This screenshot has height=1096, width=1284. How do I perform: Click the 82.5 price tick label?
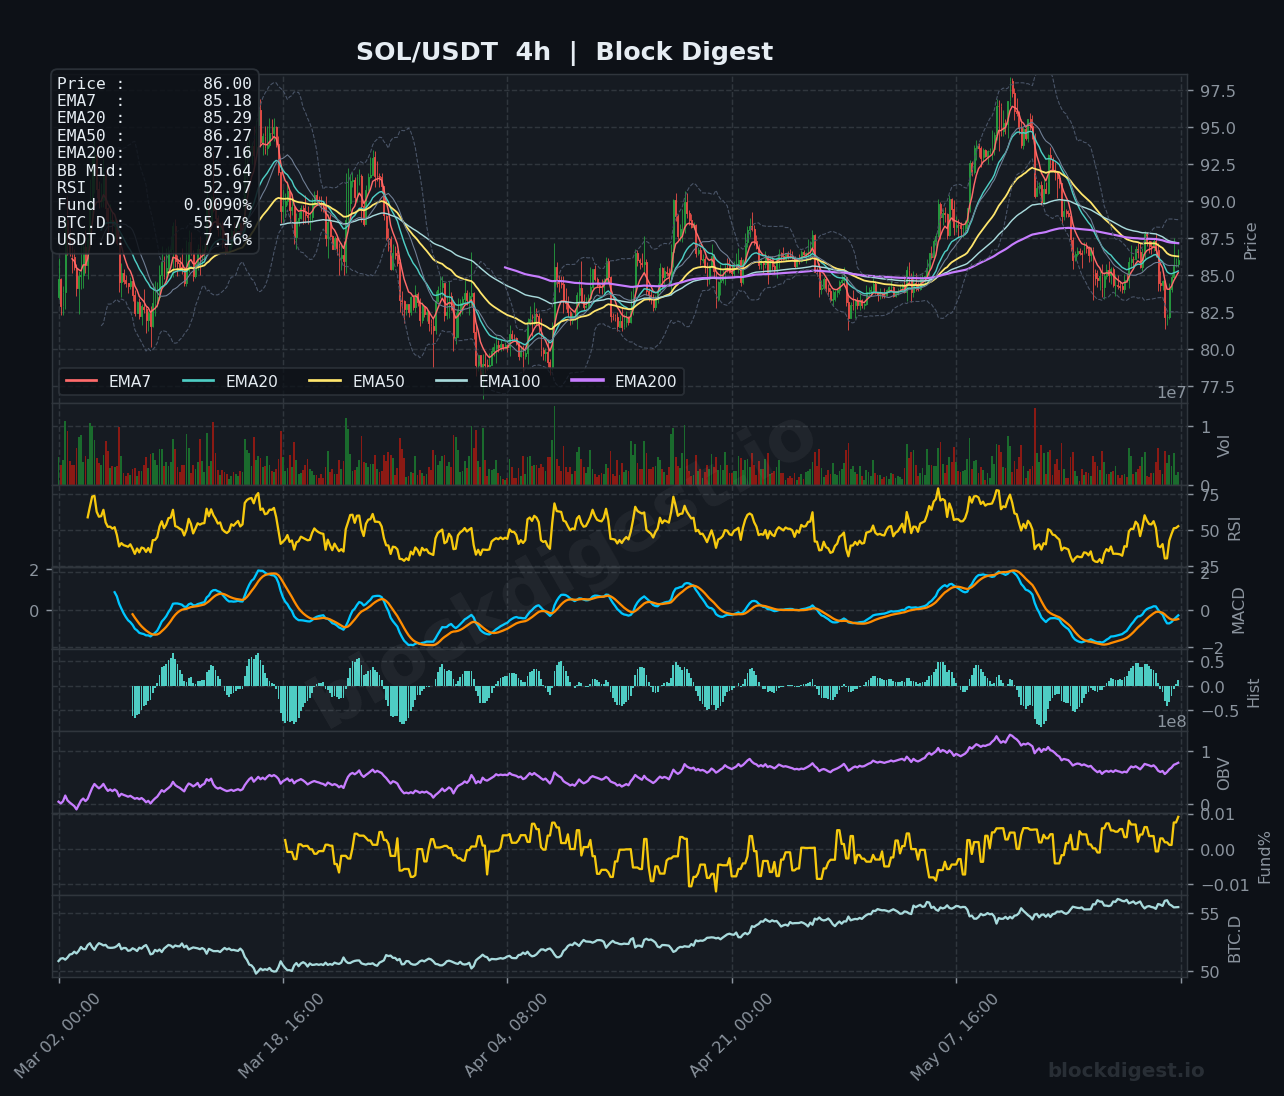click(1217, 314)
